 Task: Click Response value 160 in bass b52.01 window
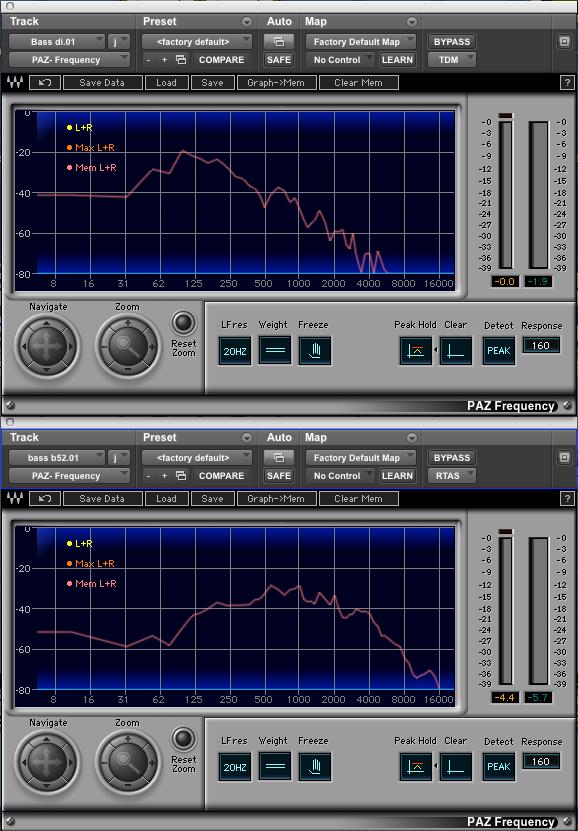coord(541,762)
